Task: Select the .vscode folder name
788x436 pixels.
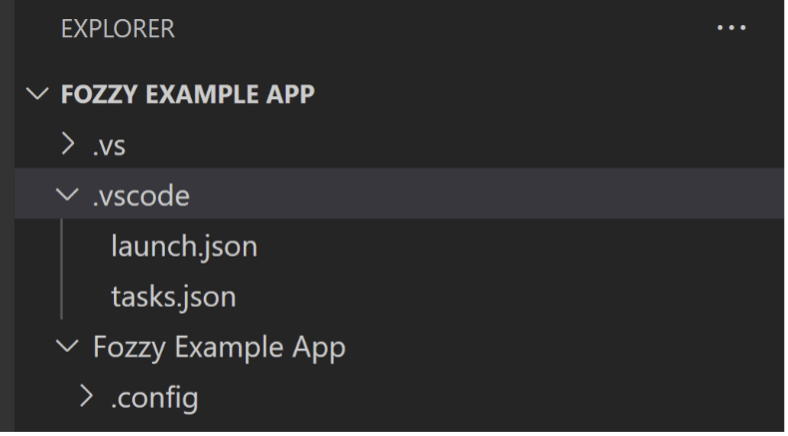Action: click(141, 195)
